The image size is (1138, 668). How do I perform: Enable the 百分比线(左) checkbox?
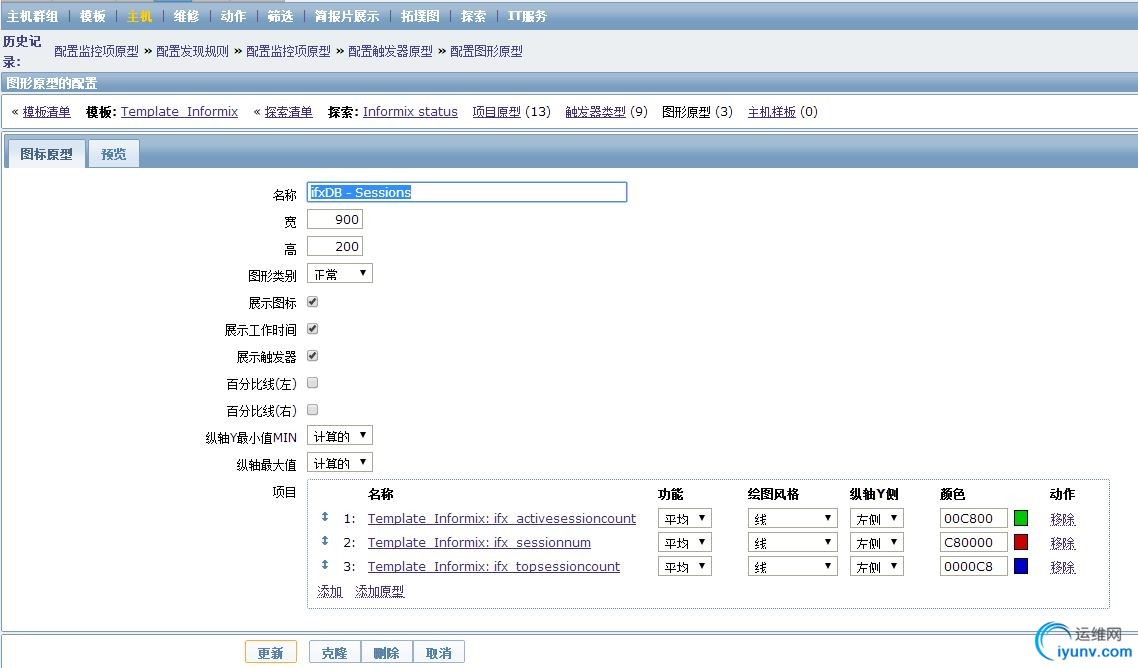click(313, 383)
